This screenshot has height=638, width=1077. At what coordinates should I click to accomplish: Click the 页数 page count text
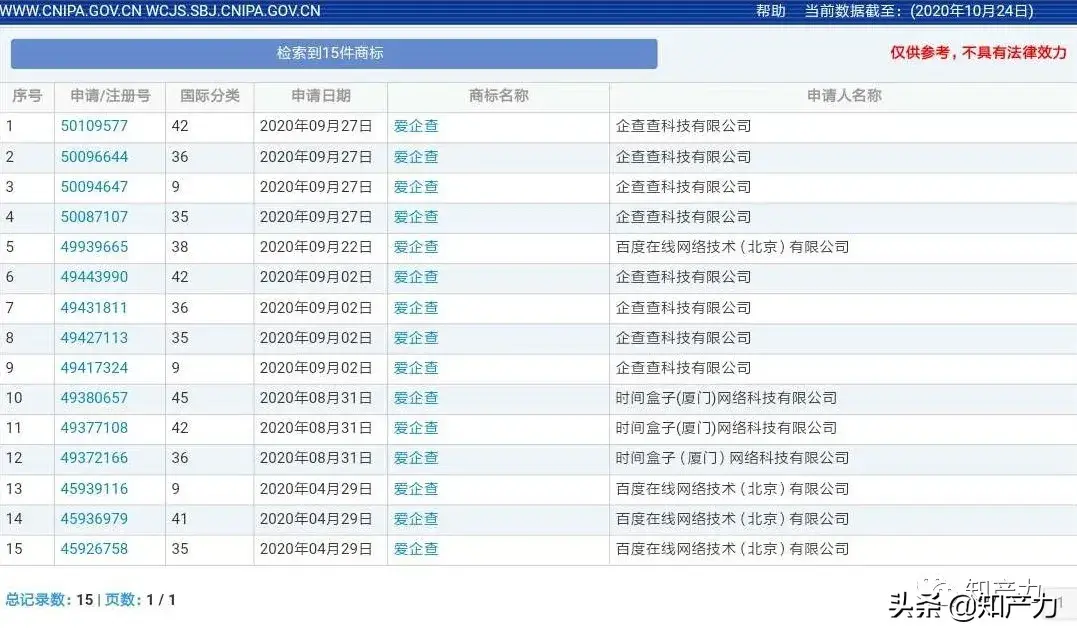(x=140, y=600)
